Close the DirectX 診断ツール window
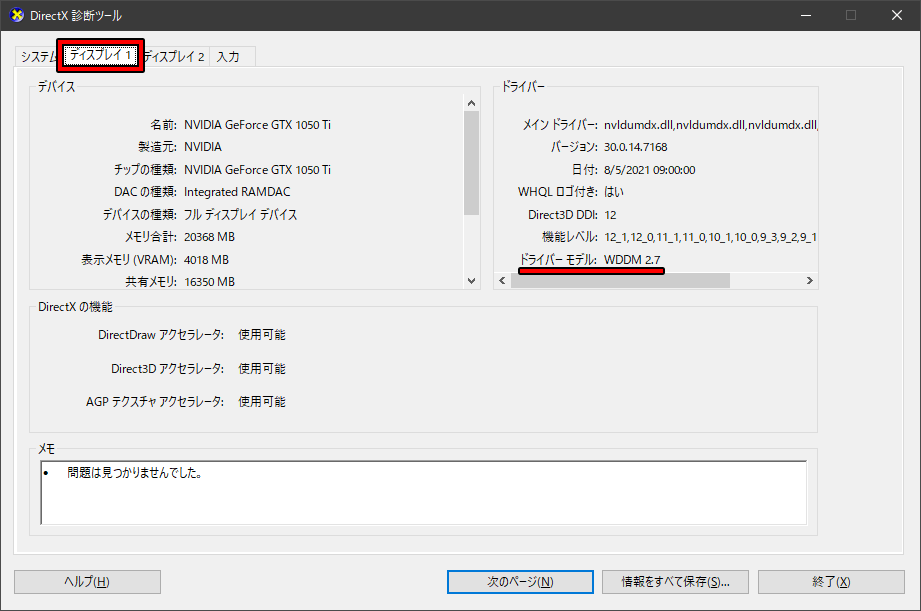The height and width of the screenshot is (611, 921). click(x=897, y=15)
